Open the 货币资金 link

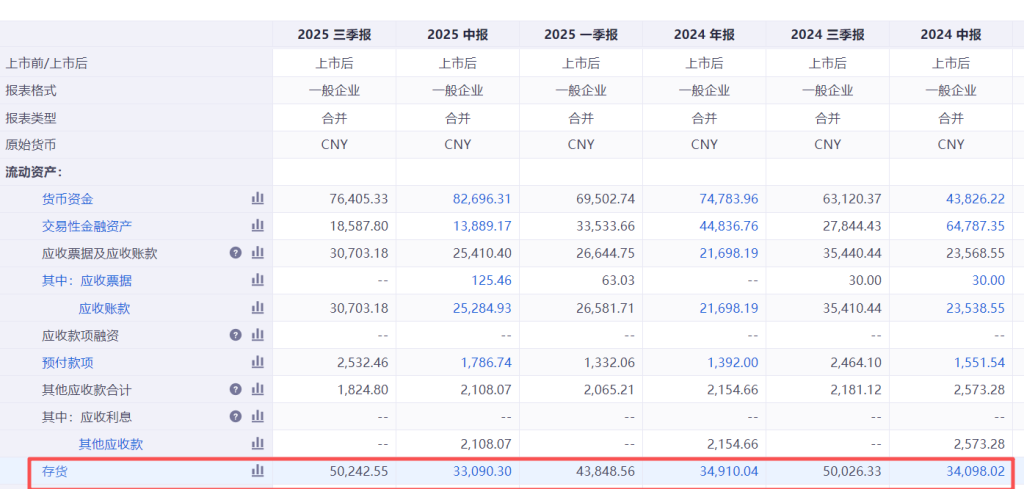tap(68, 199)
